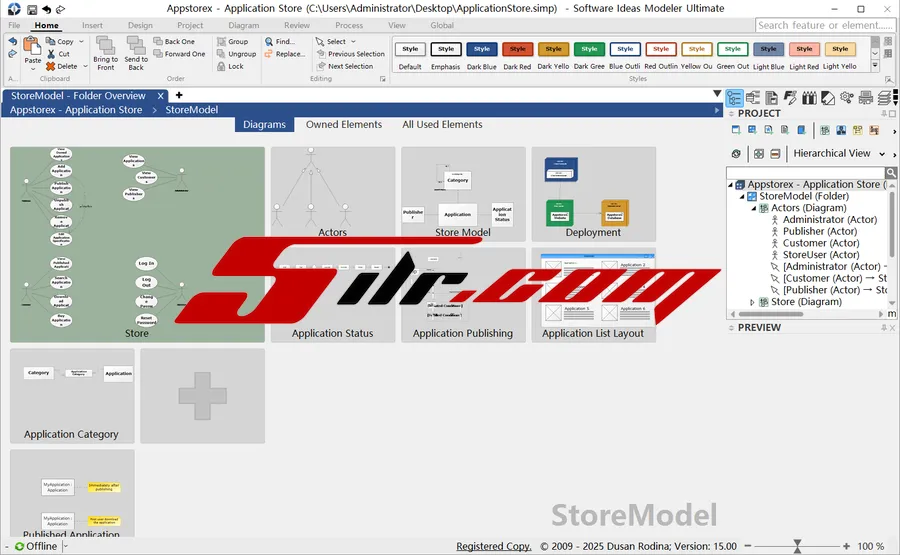The height and width of the screenshot is (555, 900).
Task: Open the All Used Elements tab
Action: [x=442, y=125]
